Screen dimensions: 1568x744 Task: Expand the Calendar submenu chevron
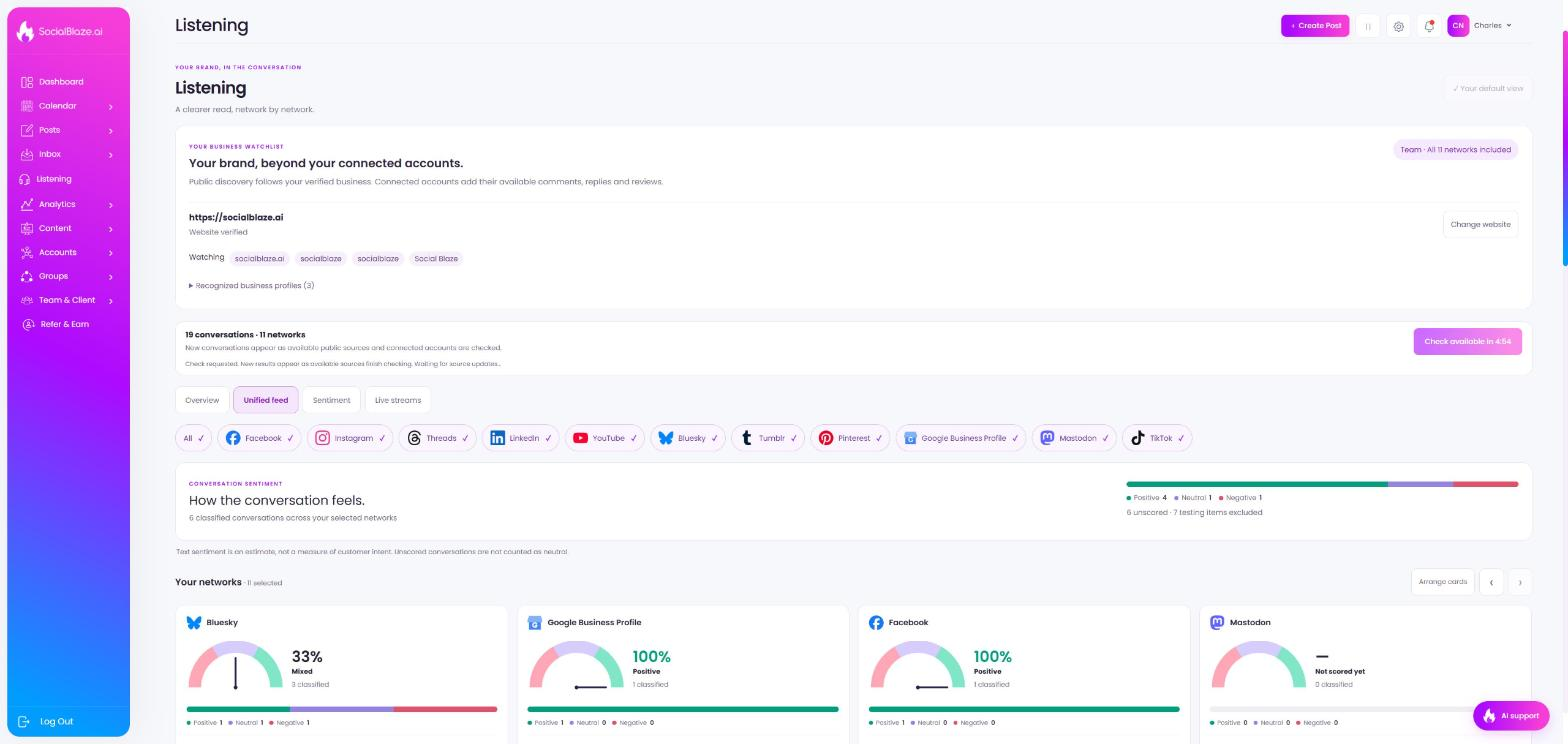coord(110,106)
